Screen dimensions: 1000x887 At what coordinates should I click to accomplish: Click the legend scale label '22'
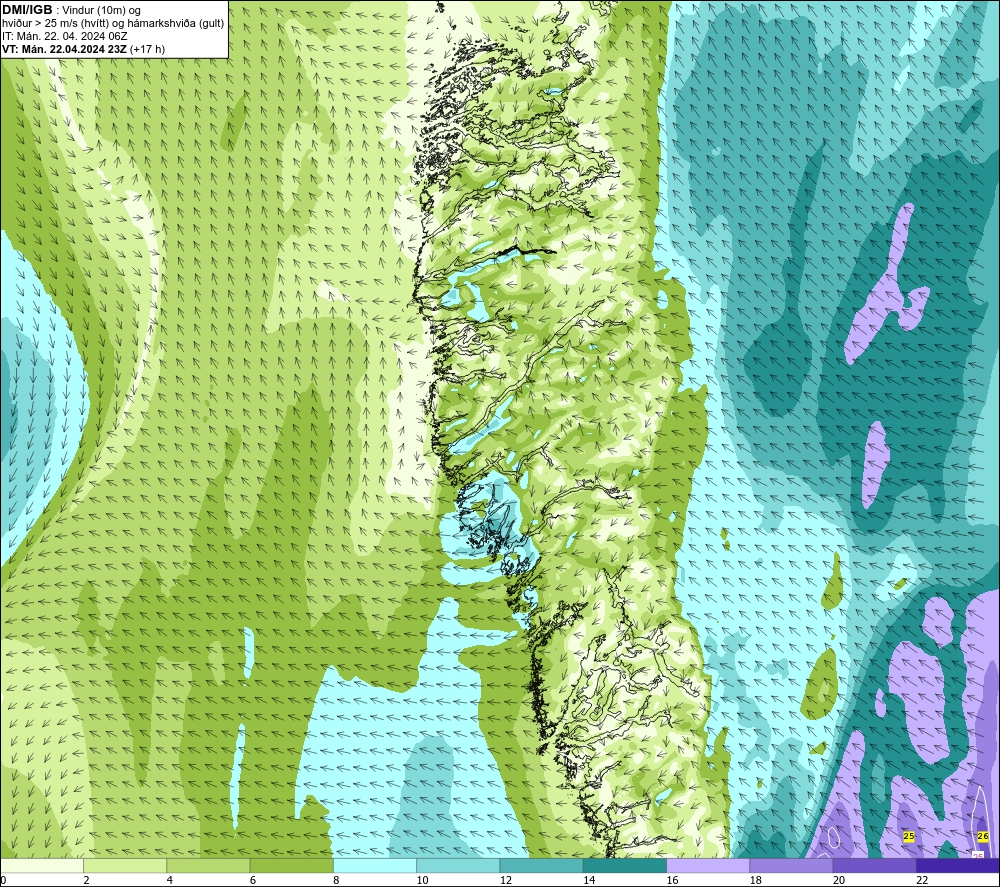coord(922,880)
